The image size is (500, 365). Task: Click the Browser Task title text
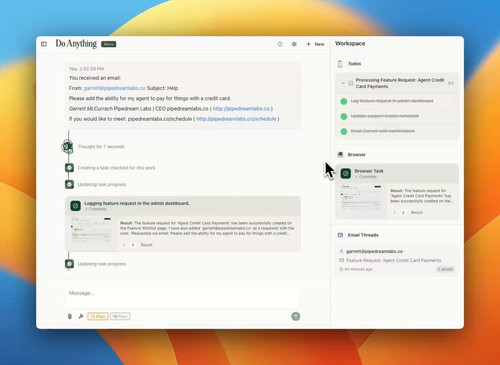point(369,171)
